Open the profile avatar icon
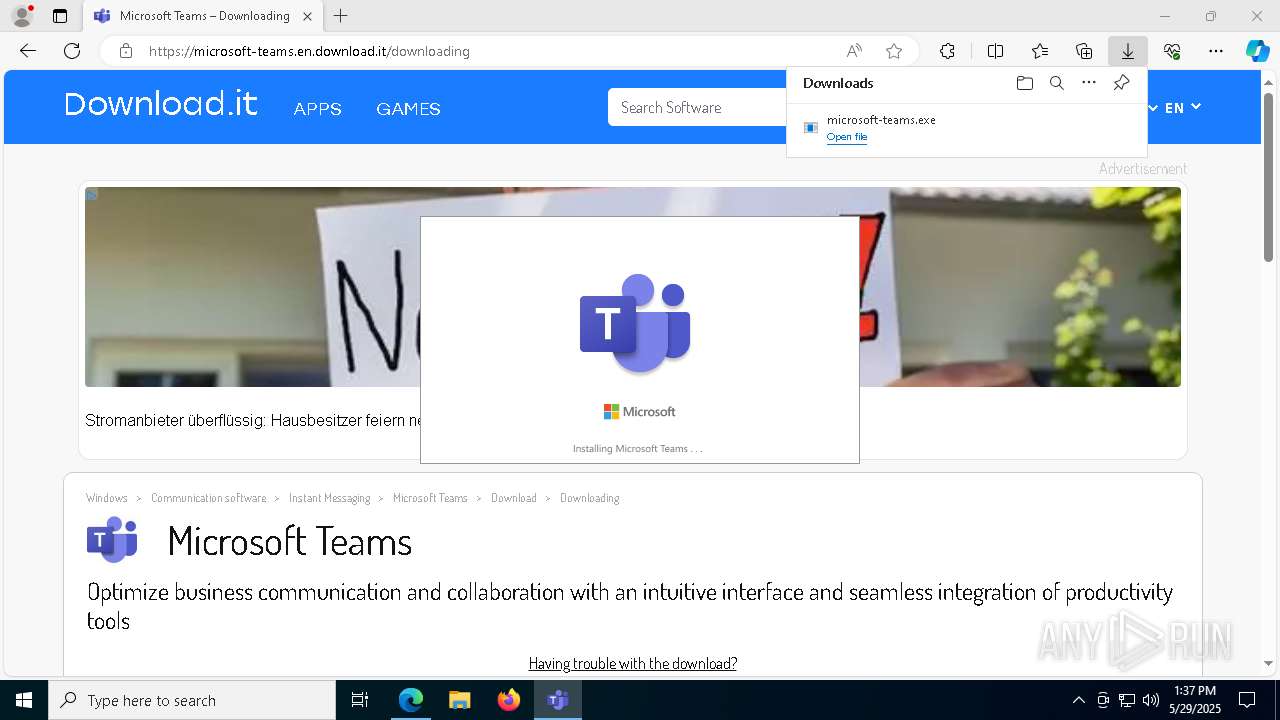The height and width of the screenshot is (720, 1280). coord(21,16)
